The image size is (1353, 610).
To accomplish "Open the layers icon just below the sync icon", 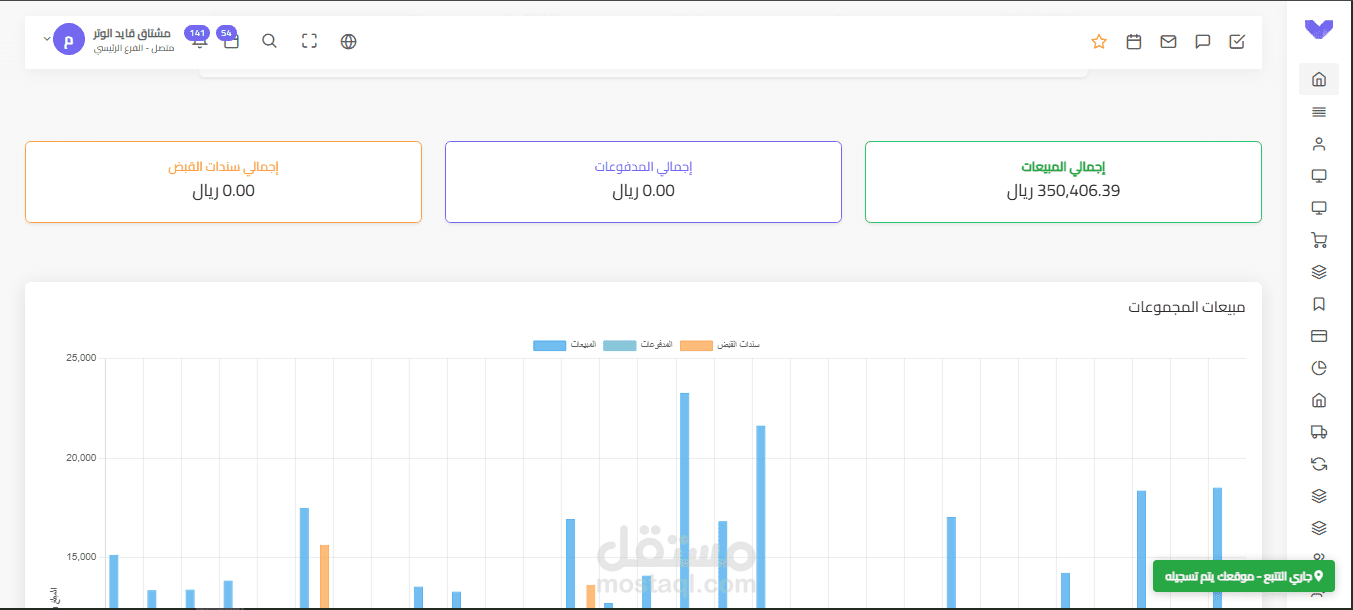I will click(x=1318, y=496).
